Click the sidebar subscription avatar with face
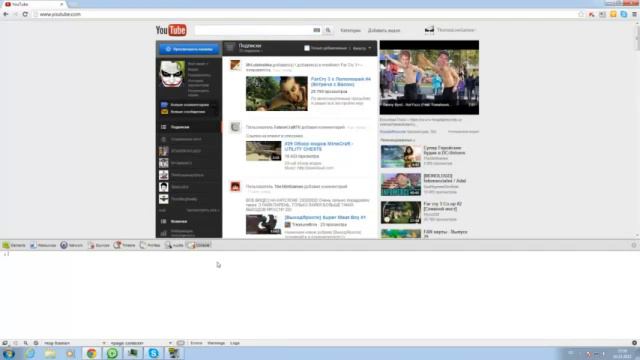The image size is (640, 360). 164,187
